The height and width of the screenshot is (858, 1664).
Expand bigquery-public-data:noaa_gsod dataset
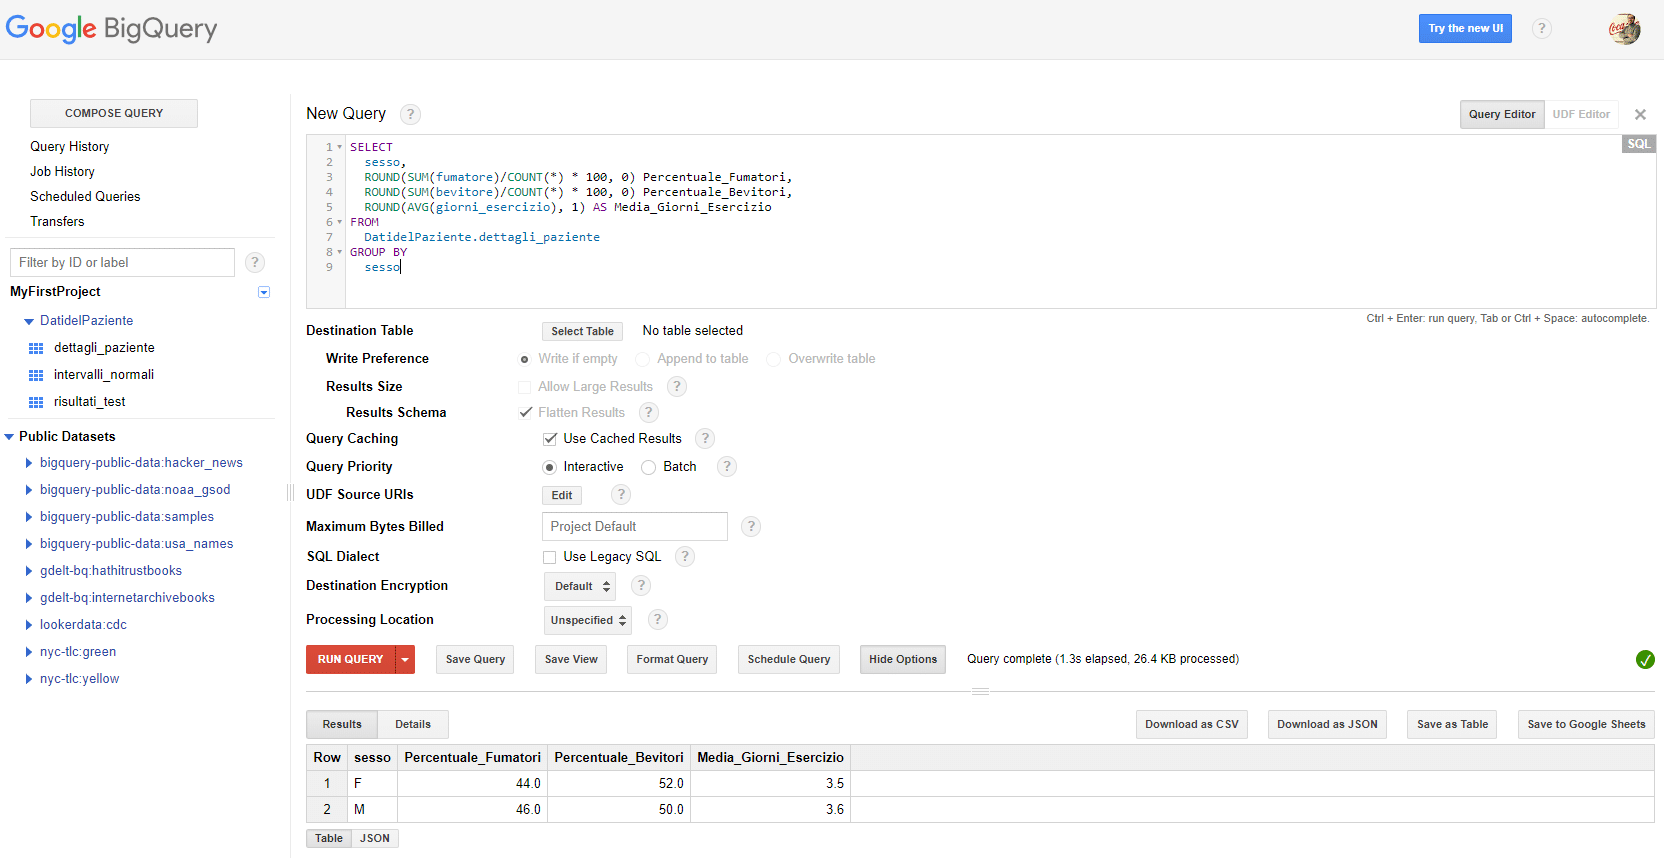(29, 490)
